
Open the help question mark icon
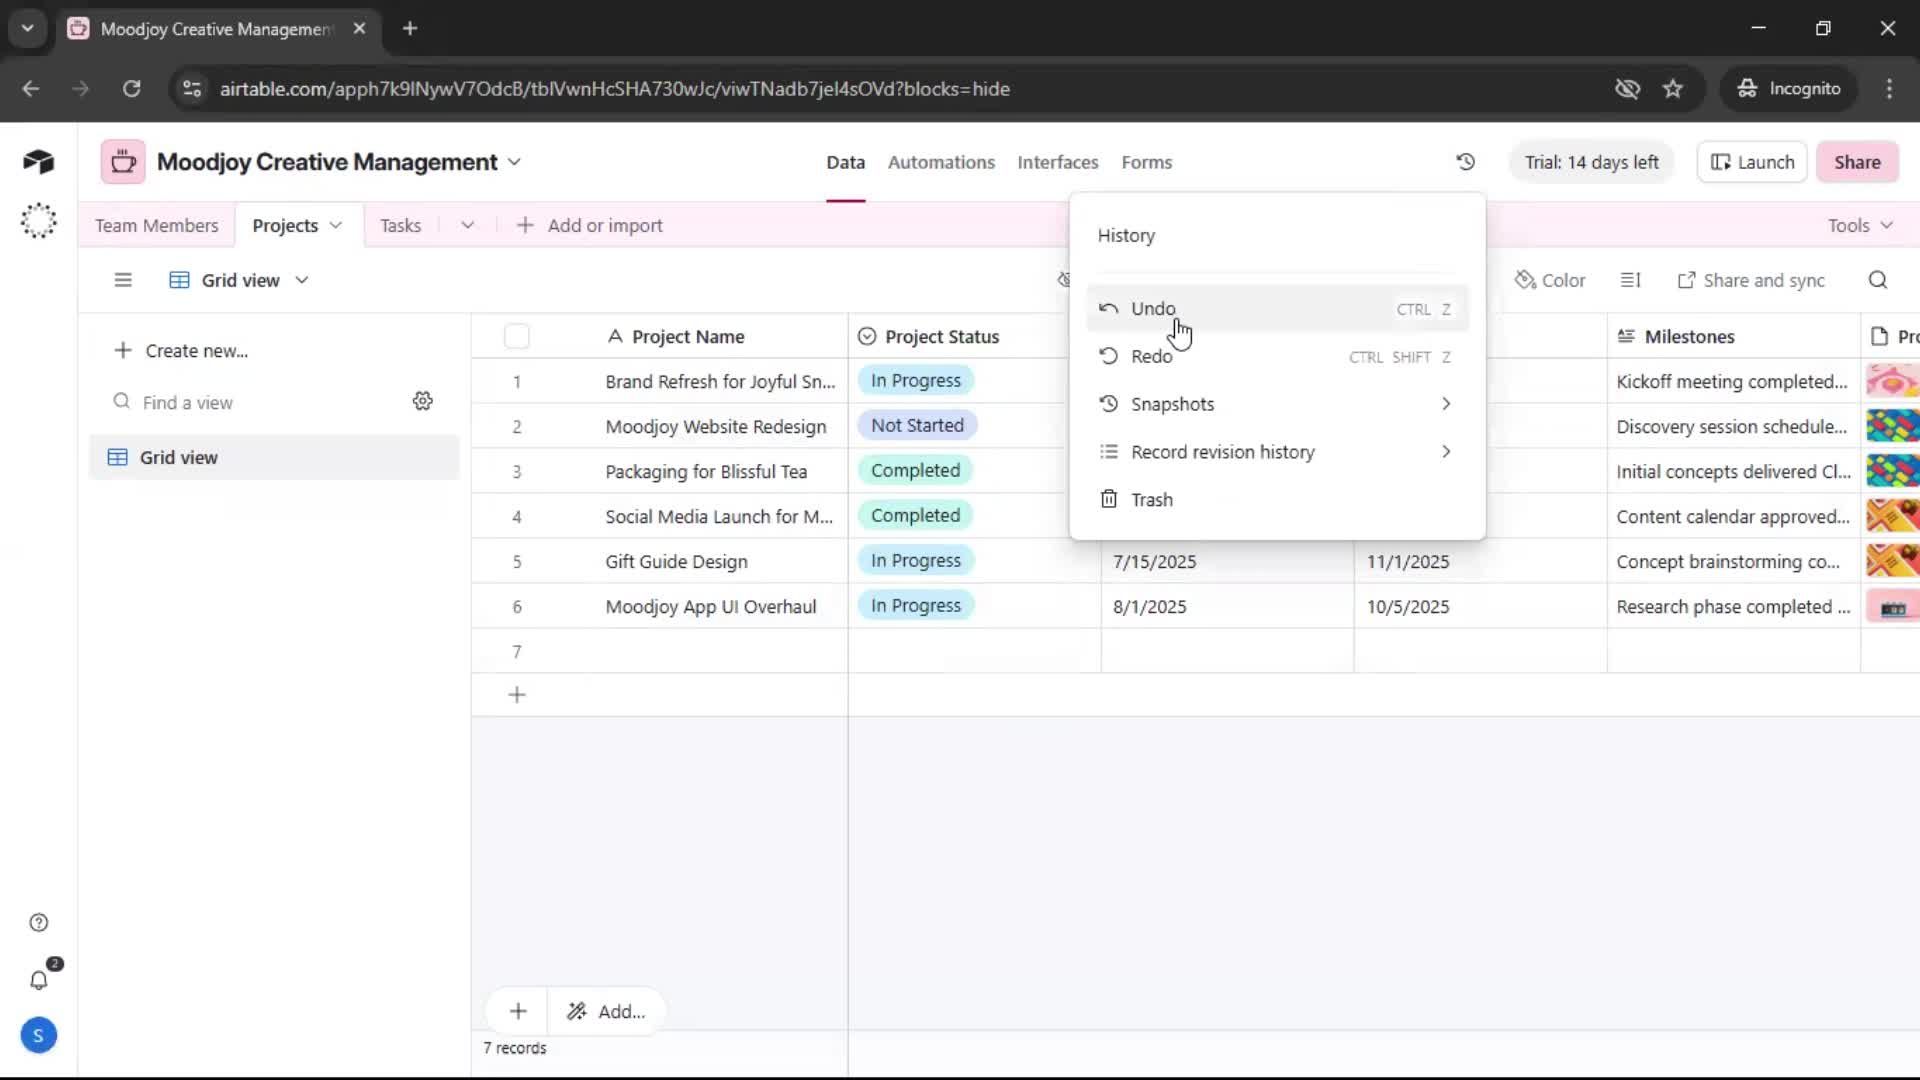click(x=38, y=922)
